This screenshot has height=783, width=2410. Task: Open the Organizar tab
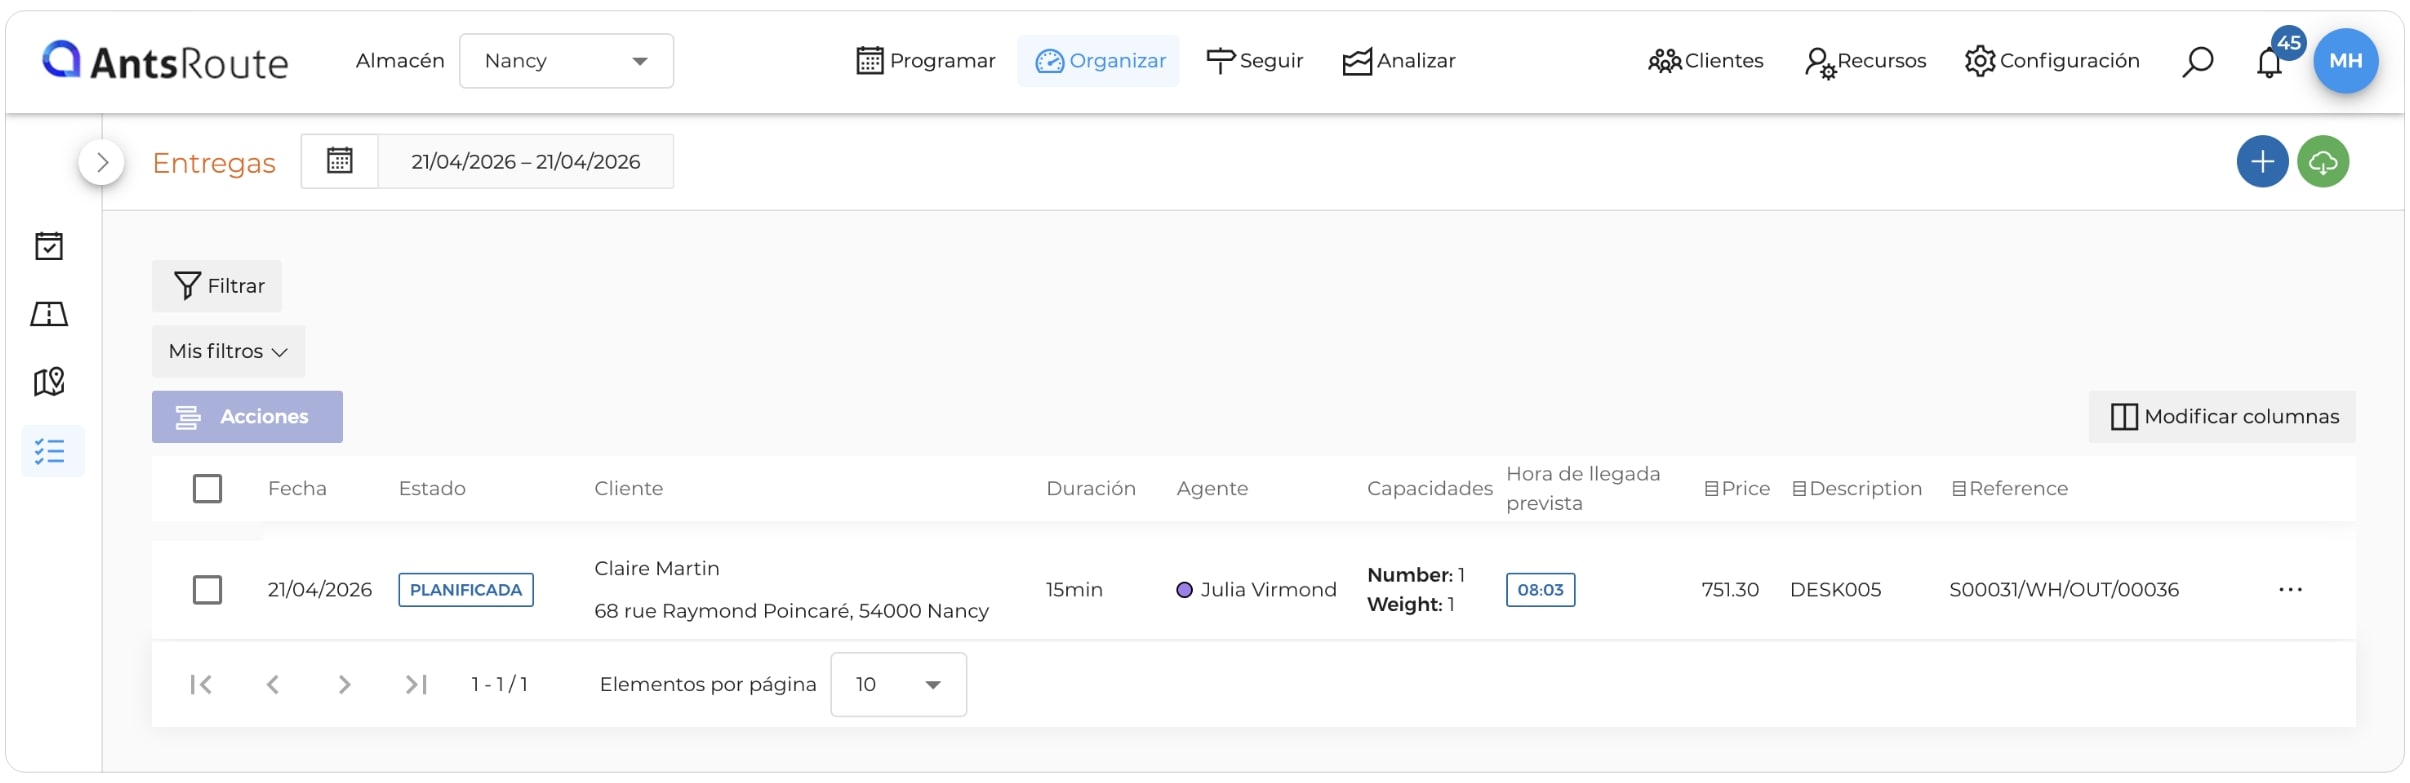(x=1099, y=61)
